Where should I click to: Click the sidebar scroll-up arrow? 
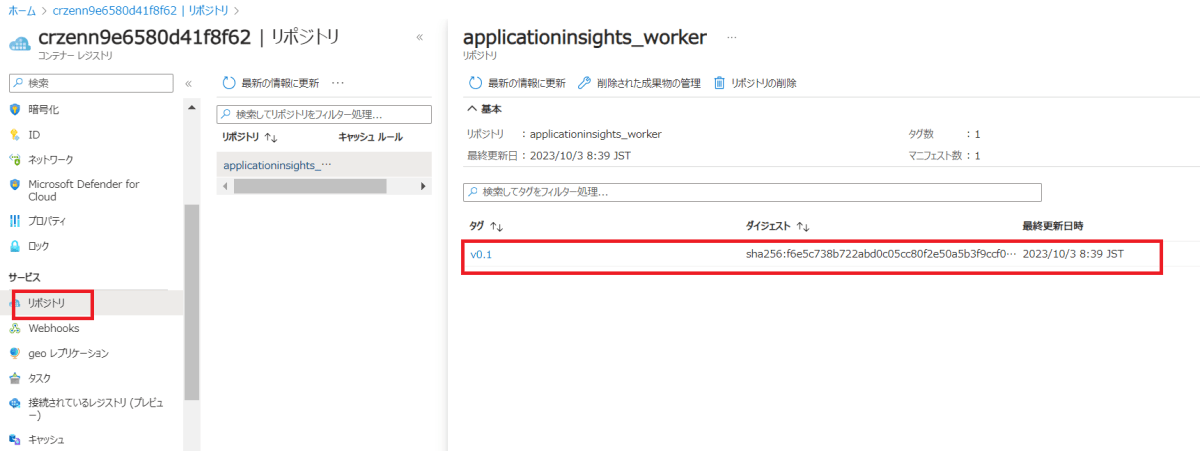[192, 106]
